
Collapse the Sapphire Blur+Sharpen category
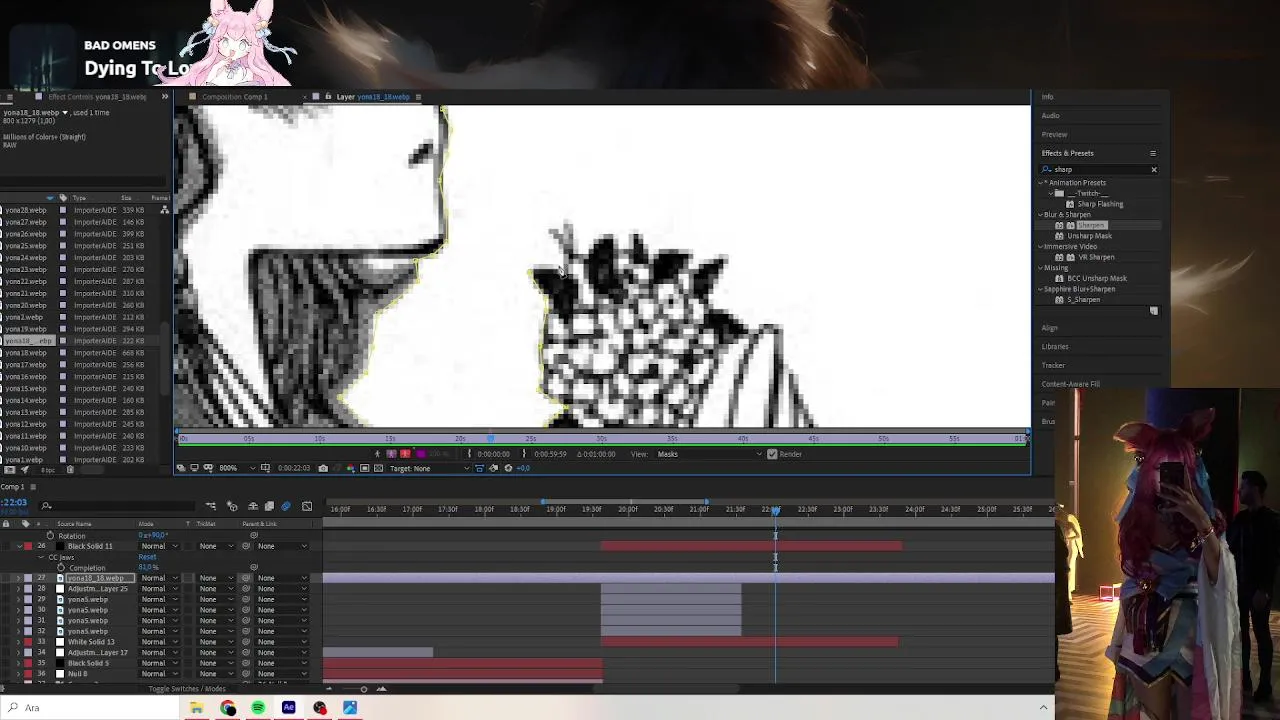tap(1041, 289)
